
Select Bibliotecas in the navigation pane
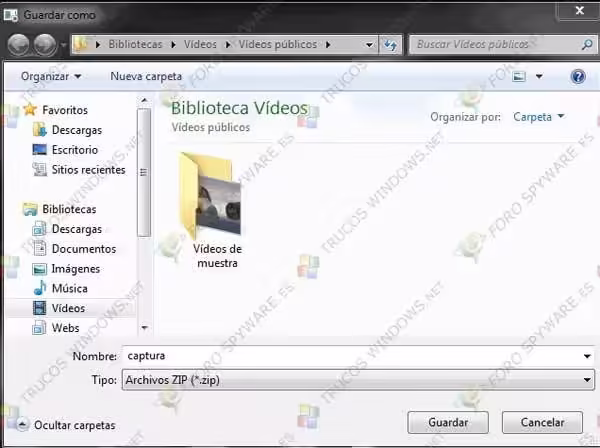coord(69,209)
